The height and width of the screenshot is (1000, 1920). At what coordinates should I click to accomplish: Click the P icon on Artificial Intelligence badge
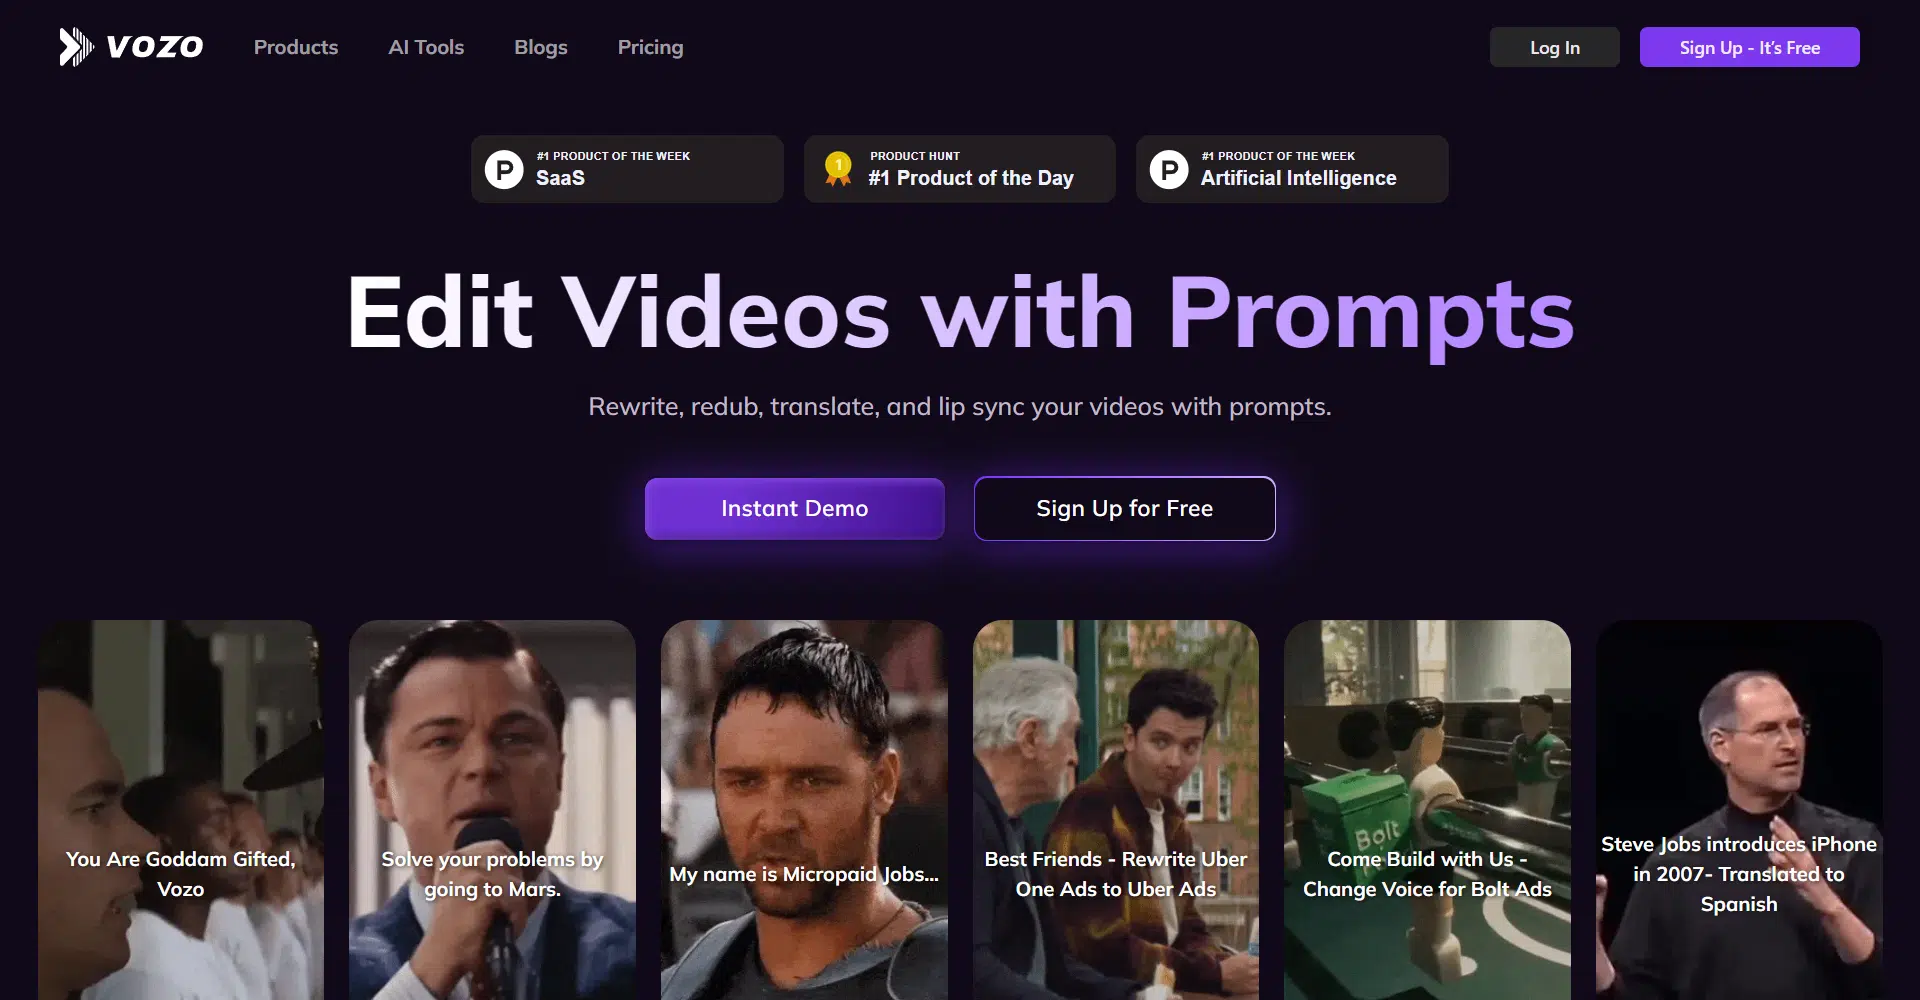[1169, 170]
